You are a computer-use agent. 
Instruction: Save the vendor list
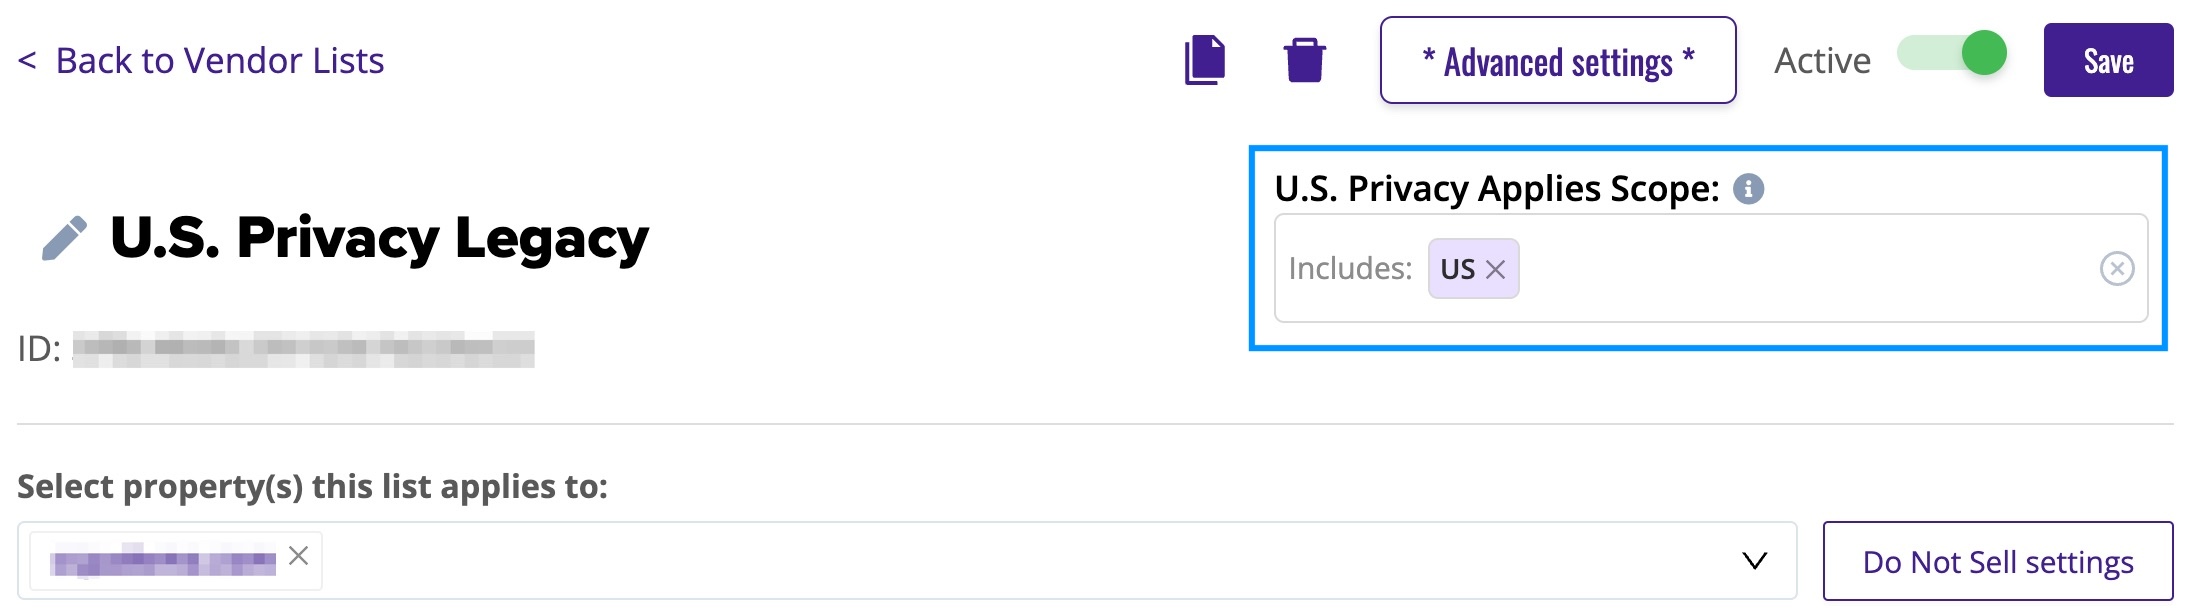2108,60
